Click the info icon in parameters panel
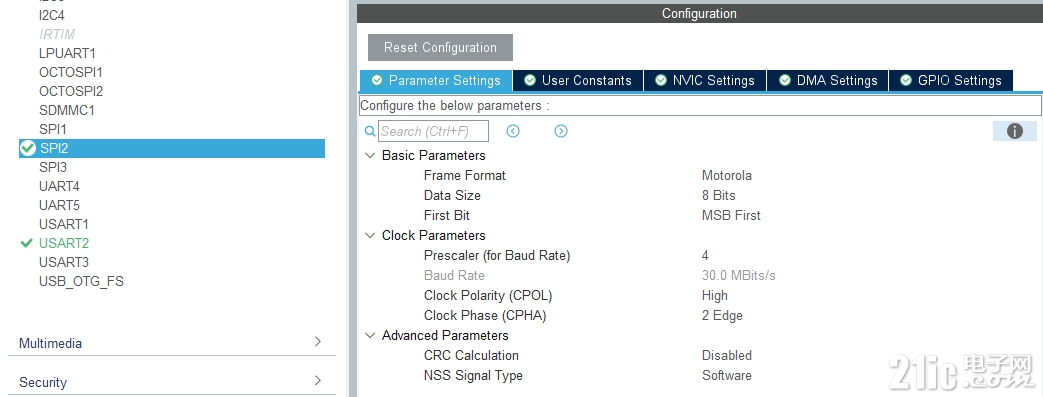This screenshot has width=1043, height=397. coord(1014,131)
